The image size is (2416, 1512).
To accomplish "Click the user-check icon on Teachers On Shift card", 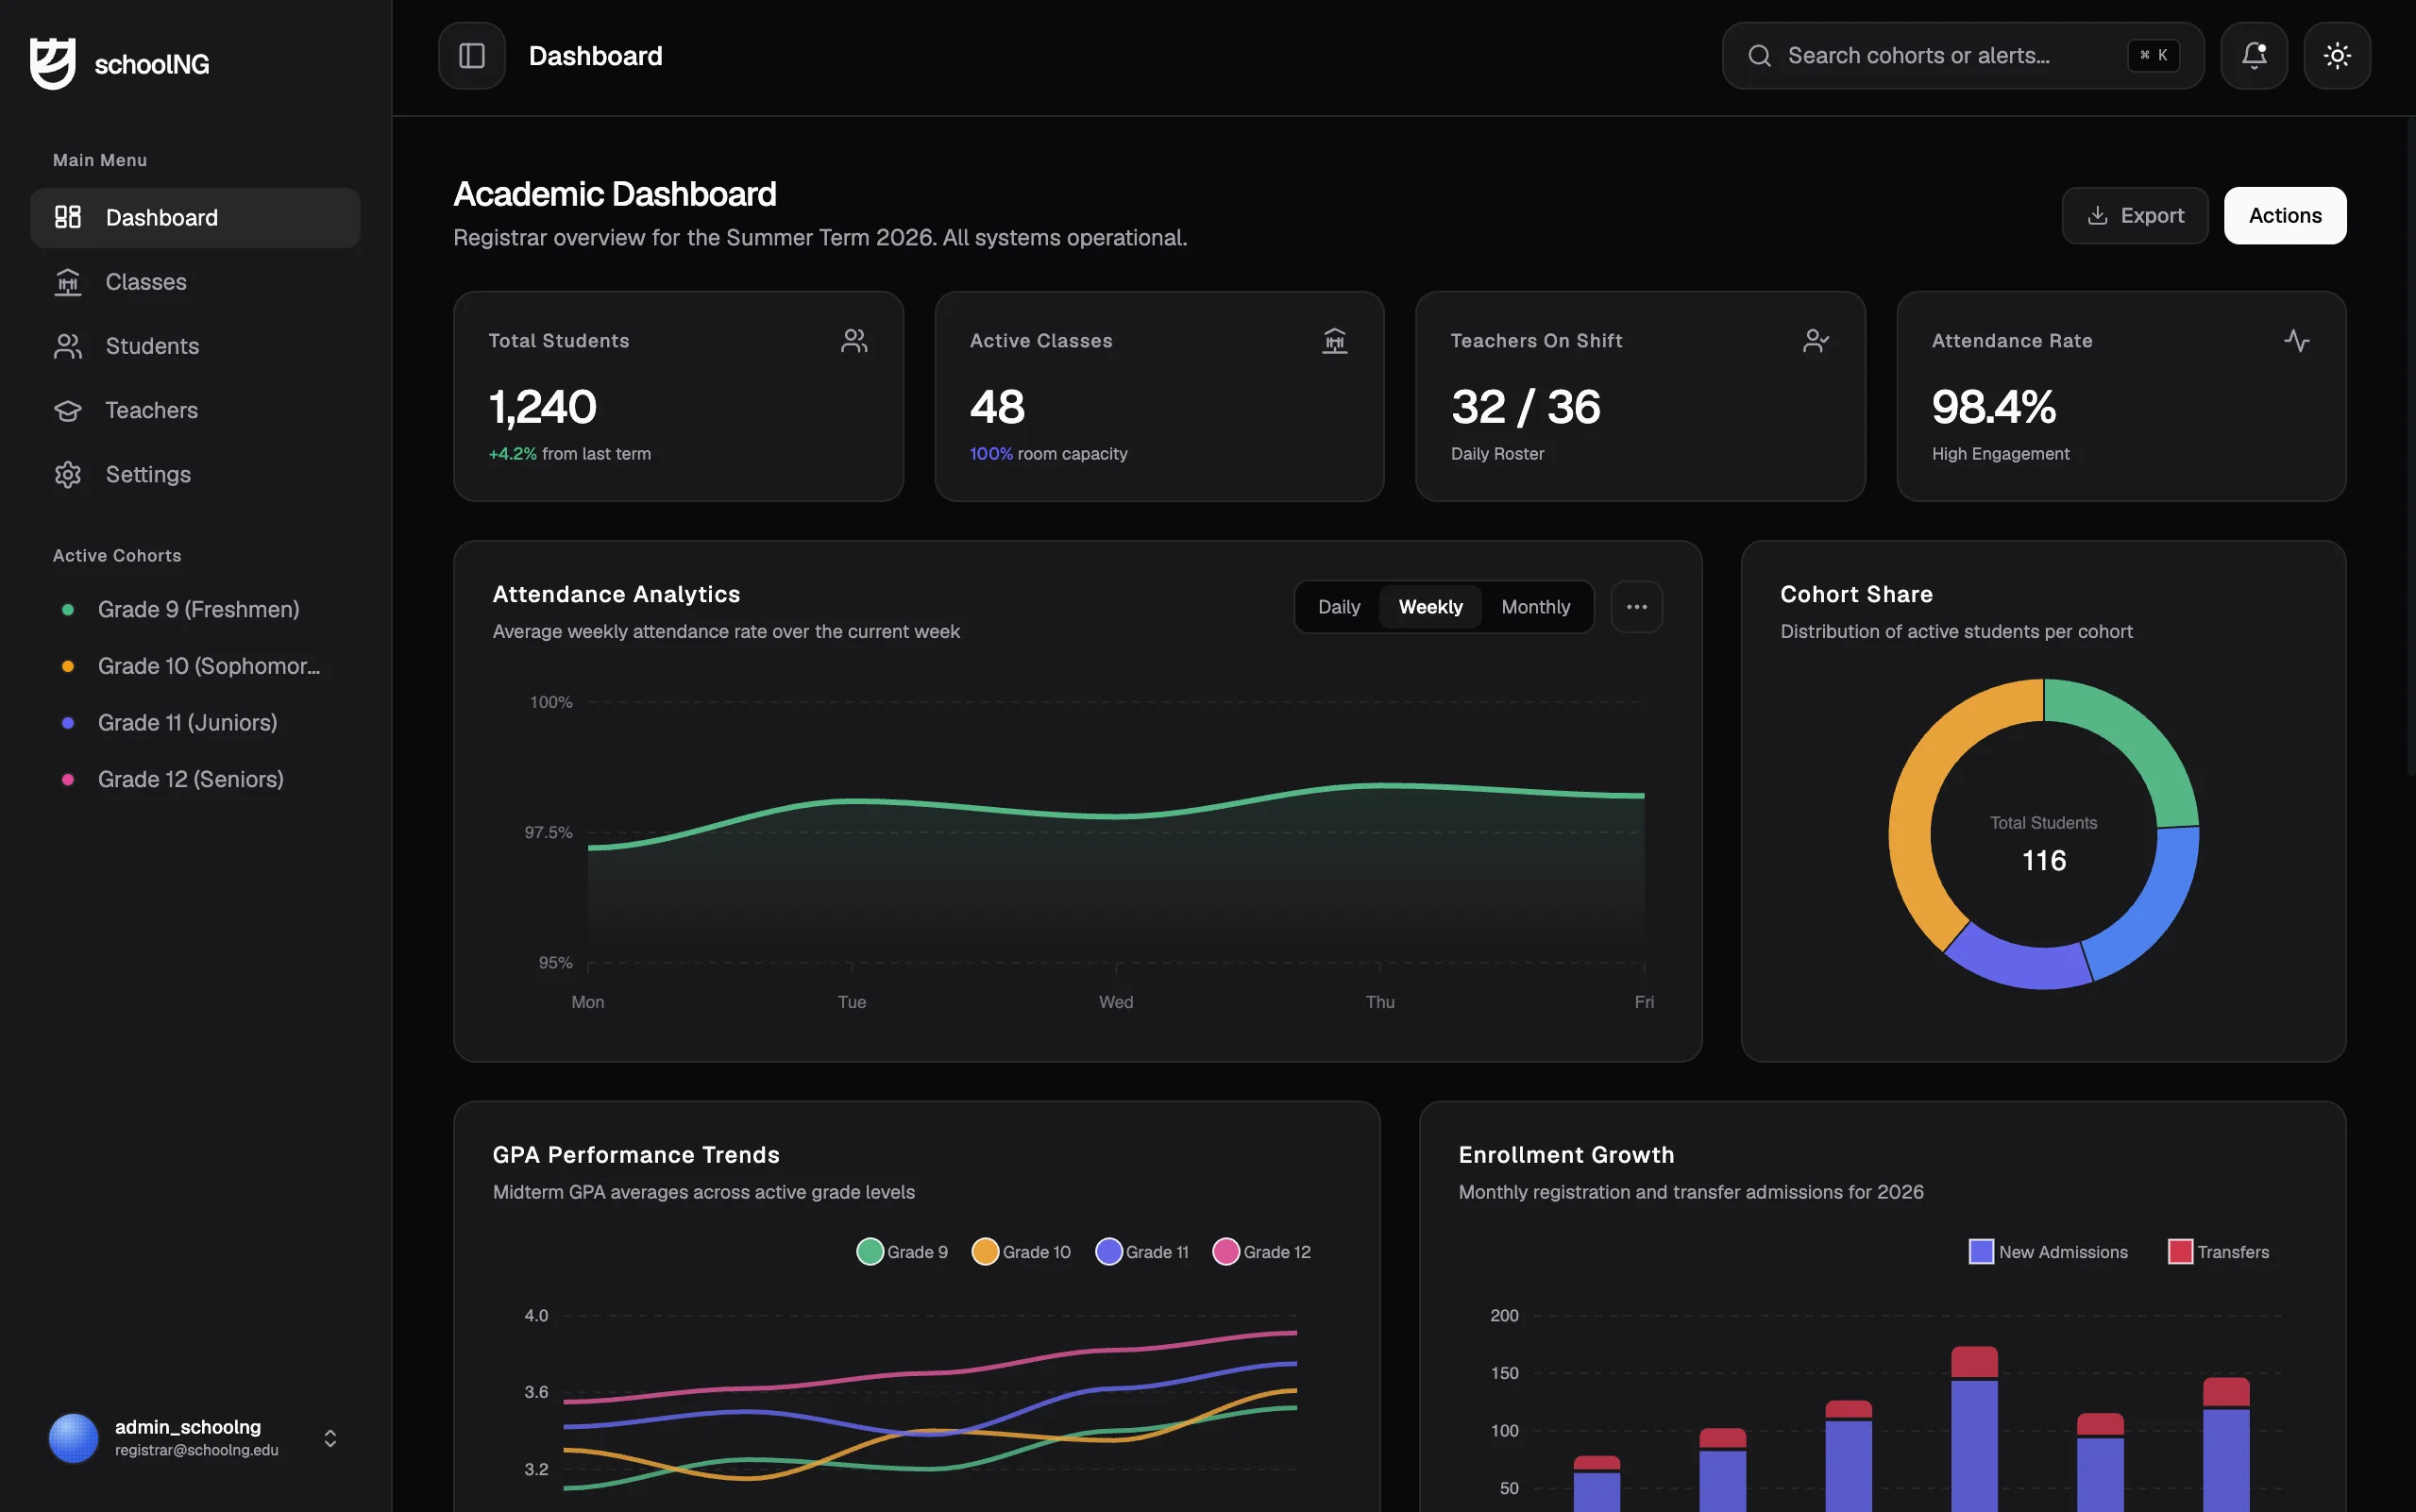I will coord(1816,341).
